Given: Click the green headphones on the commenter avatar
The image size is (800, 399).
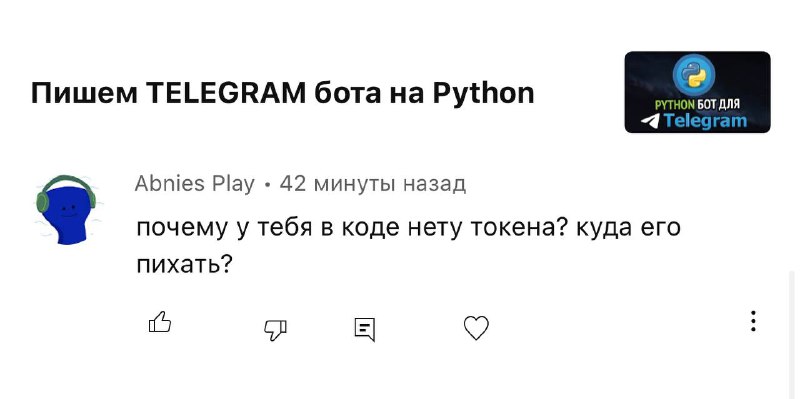Looking at the screenshot, I should click(x=66, y=191).
